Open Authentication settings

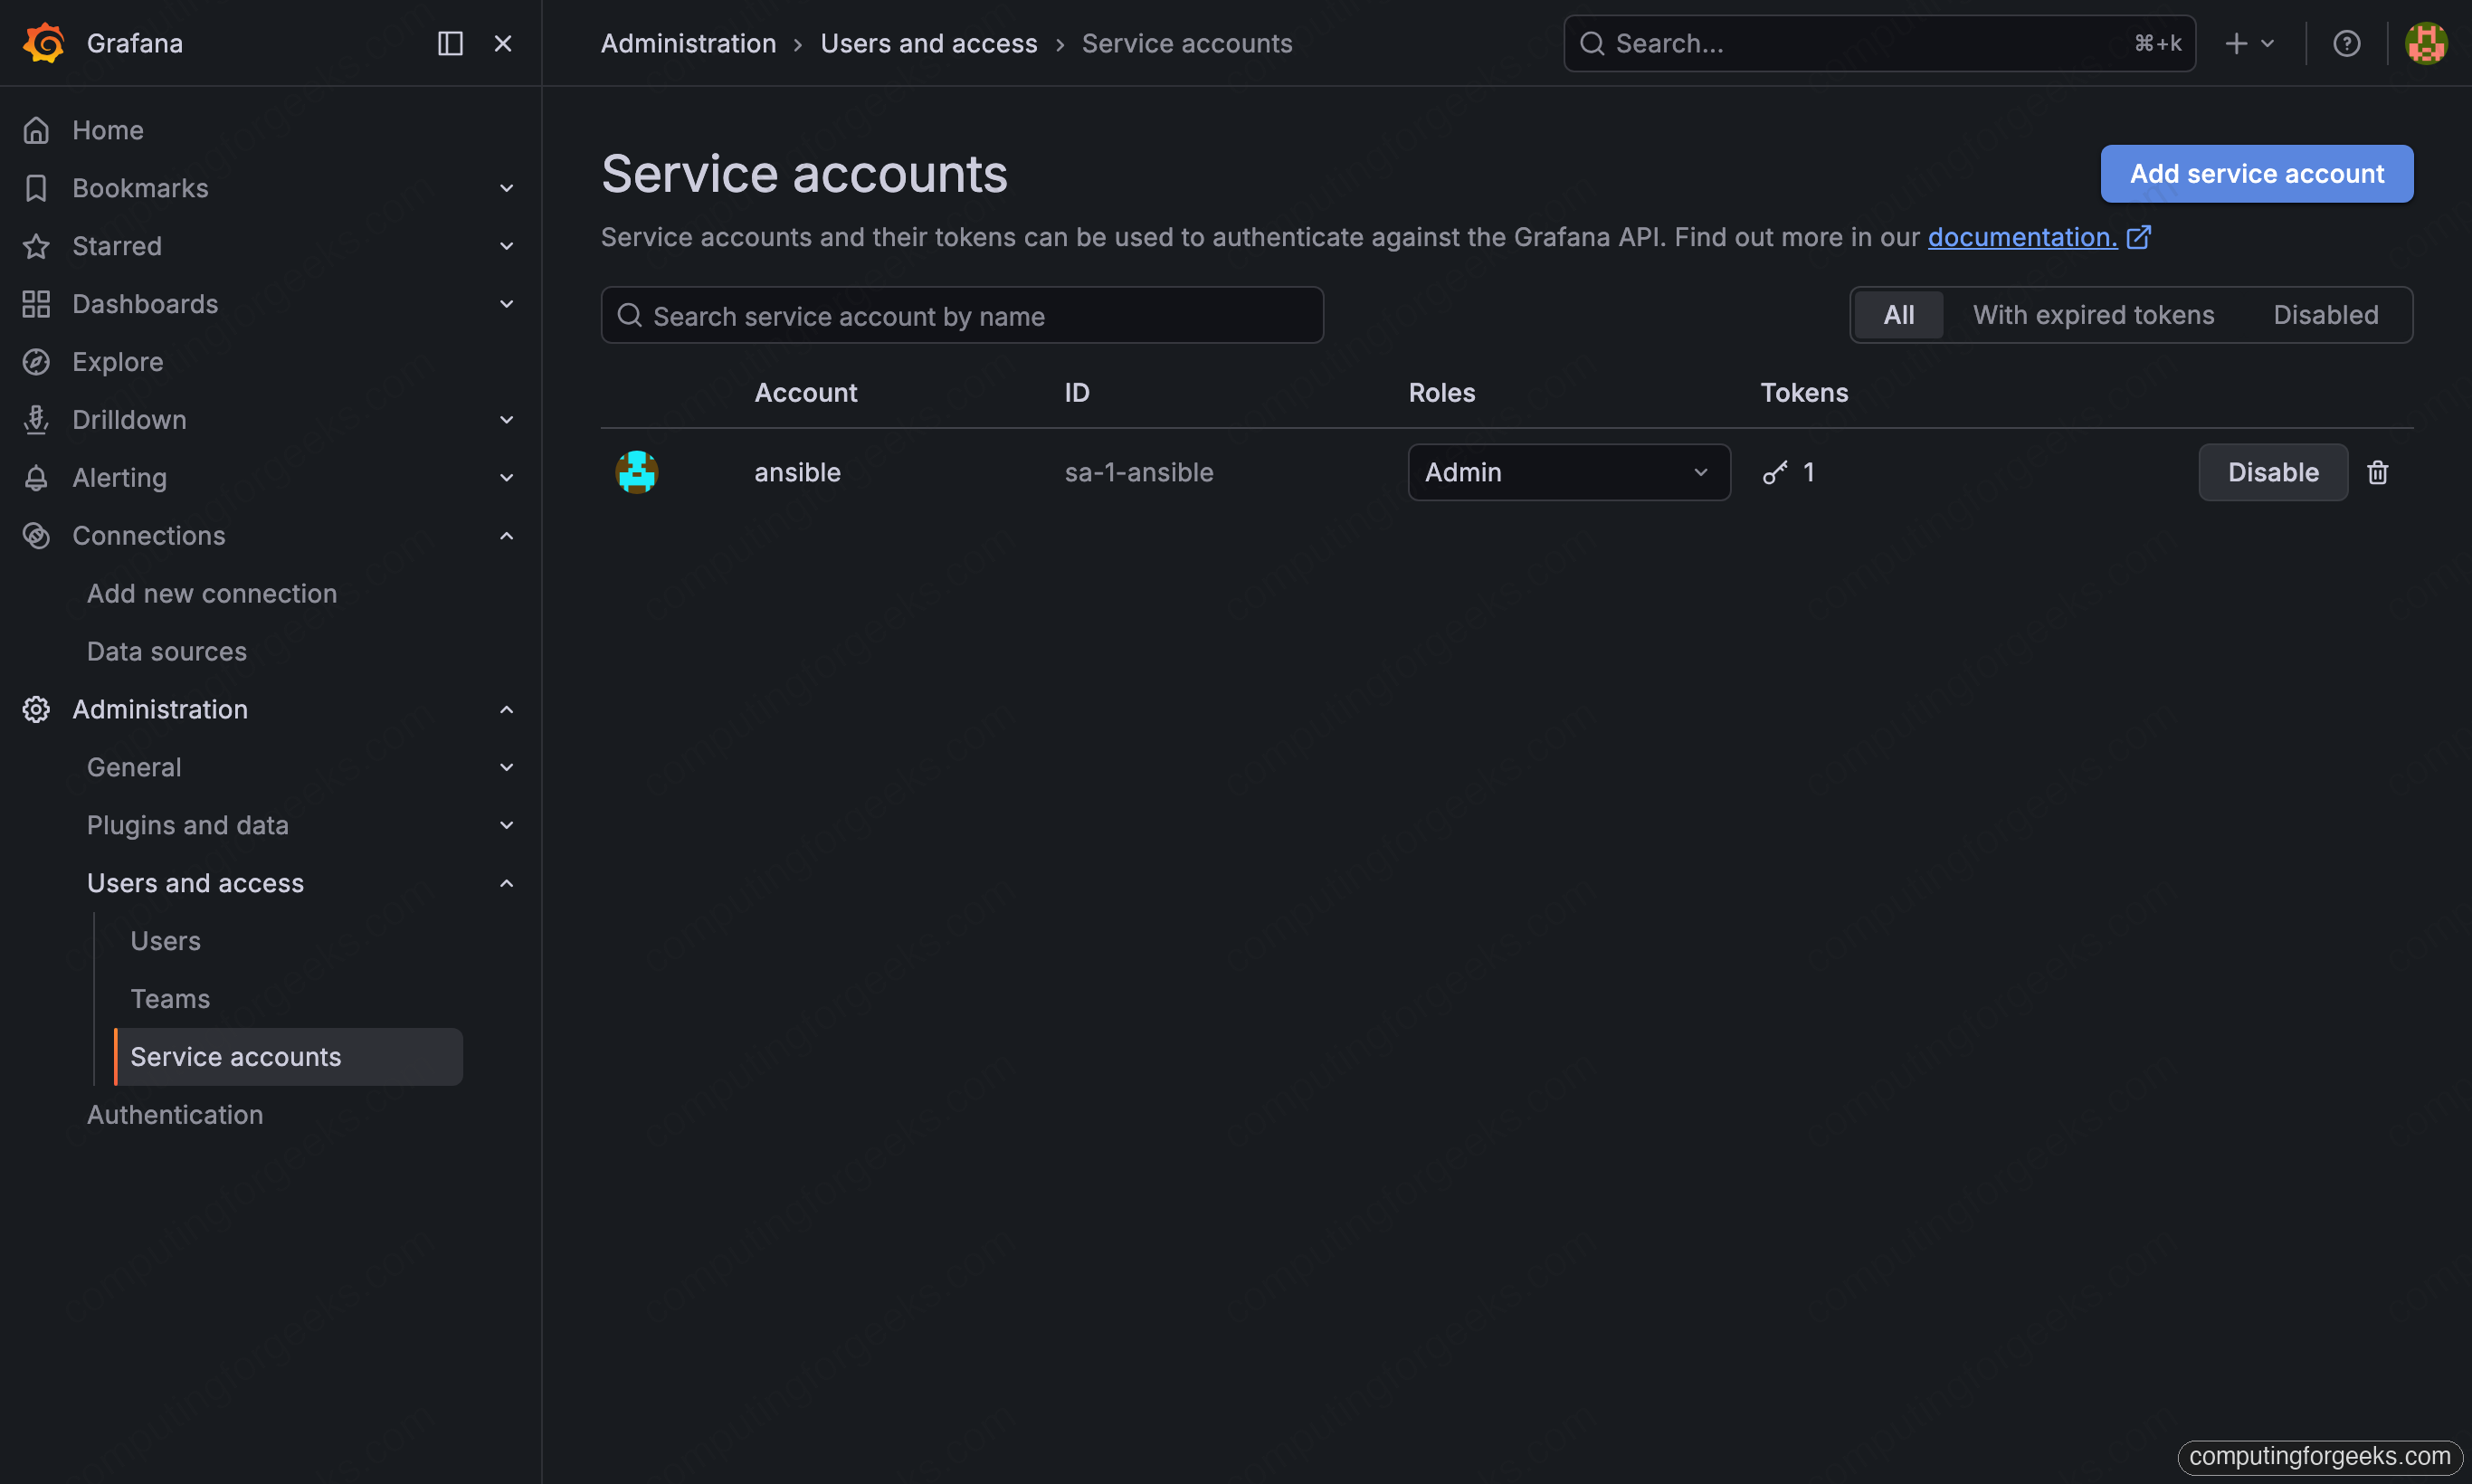click(175, 1115)
